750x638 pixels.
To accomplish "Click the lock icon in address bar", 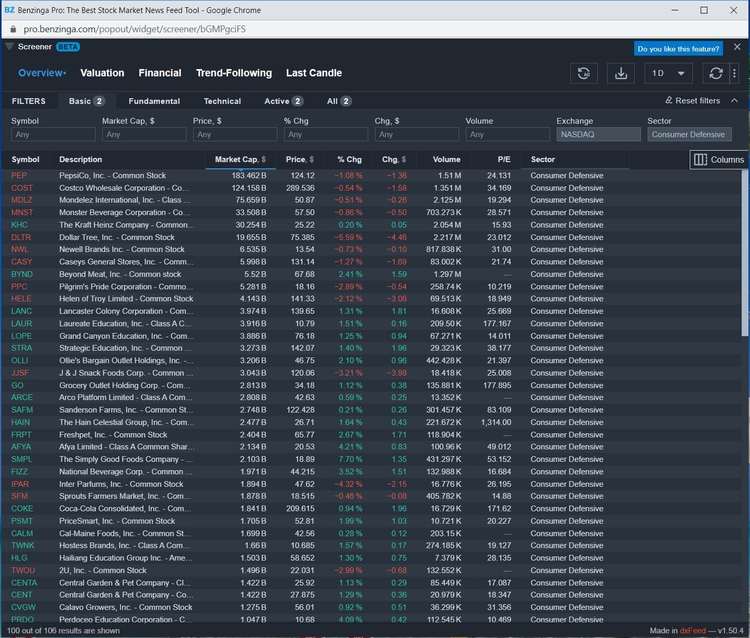I will 13,29.
